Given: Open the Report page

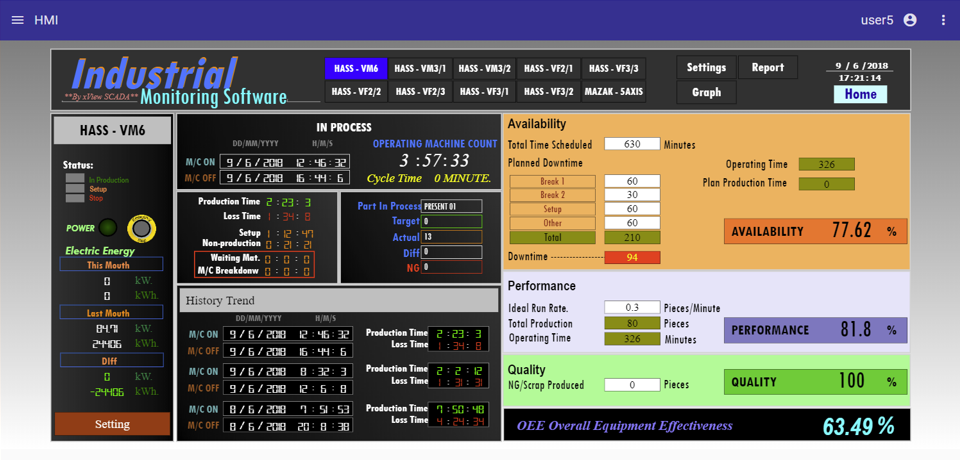Looking at the screenshot, I should click(x=767, y=68).
